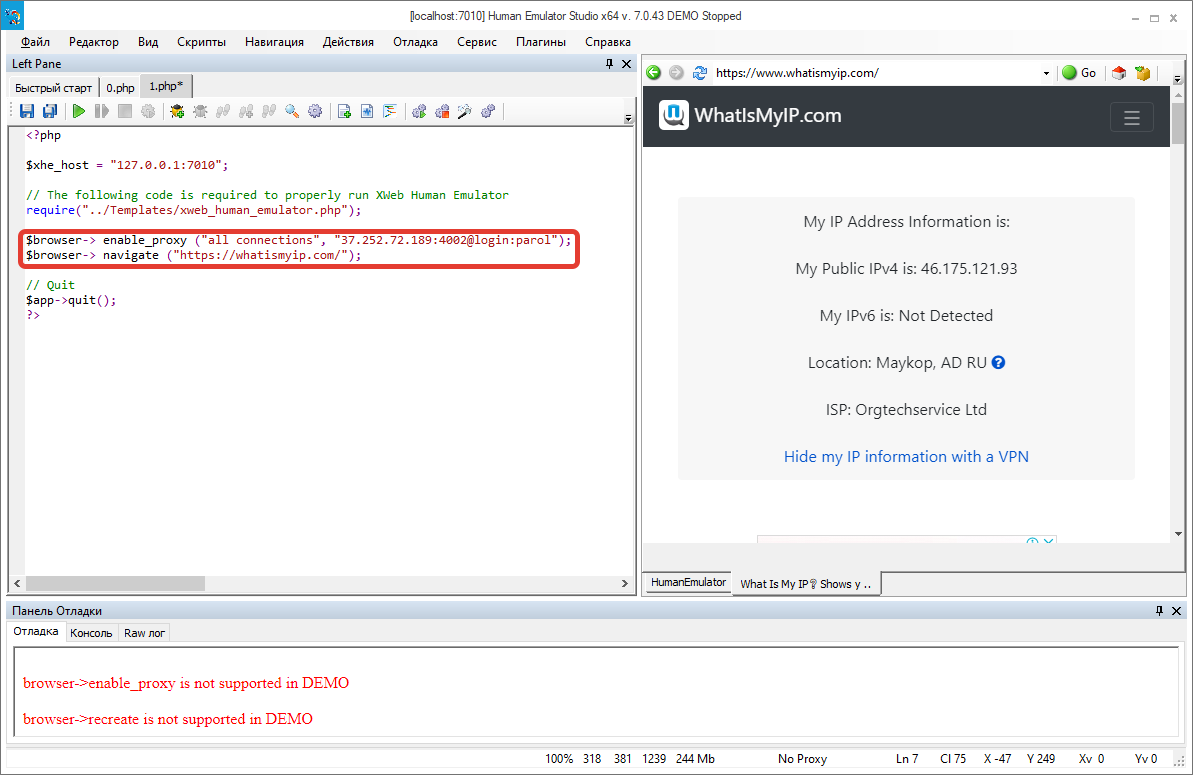The image size is (1193, 775).
Task: Open the WhatIsMyIP hamburger menu
Action: [x=1131, y=118]
